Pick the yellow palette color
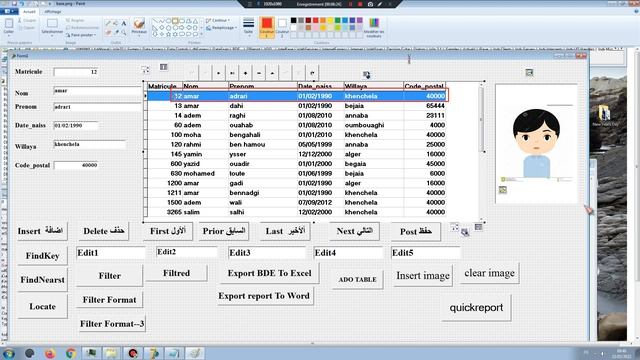 click(330, 20)
